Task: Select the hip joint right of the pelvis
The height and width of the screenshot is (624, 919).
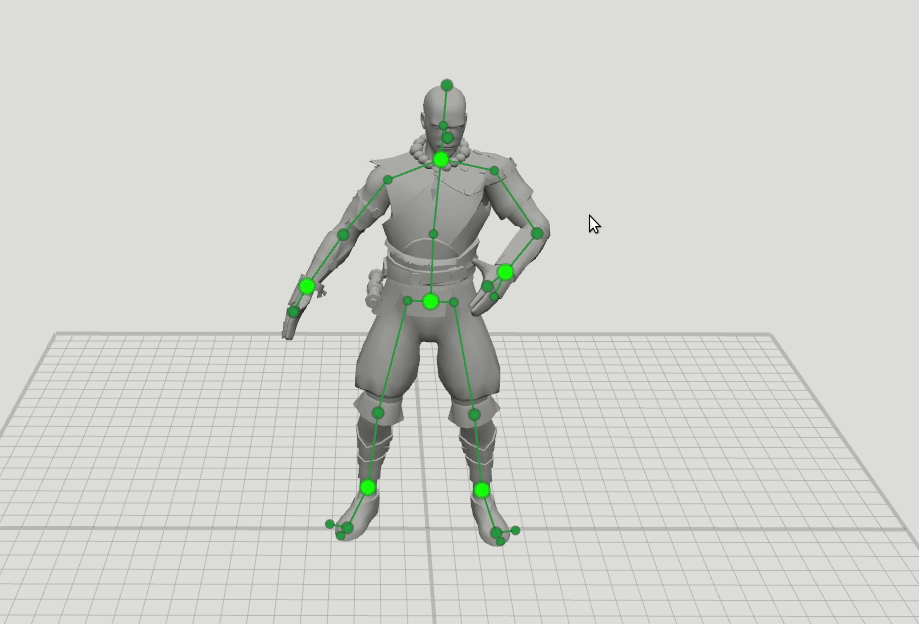Action: tap(454, 302)
